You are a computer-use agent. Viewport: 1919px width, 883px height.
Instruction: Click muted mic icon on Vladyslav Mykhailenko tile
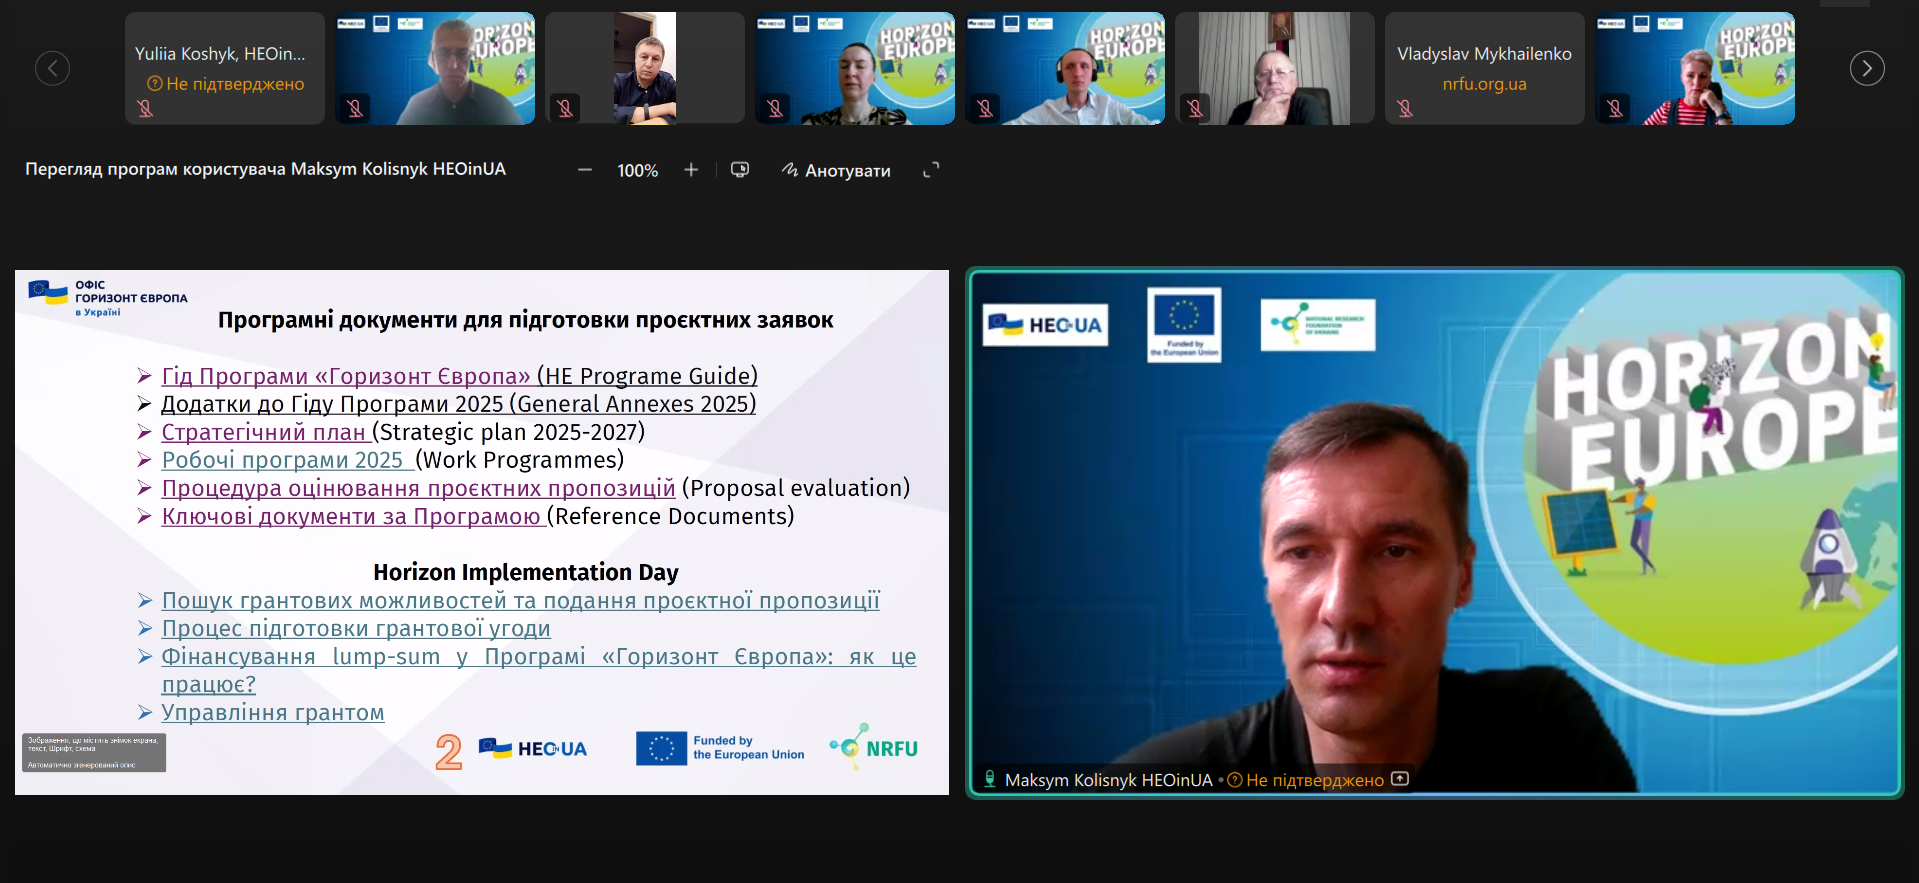(x=1405, y=108)
